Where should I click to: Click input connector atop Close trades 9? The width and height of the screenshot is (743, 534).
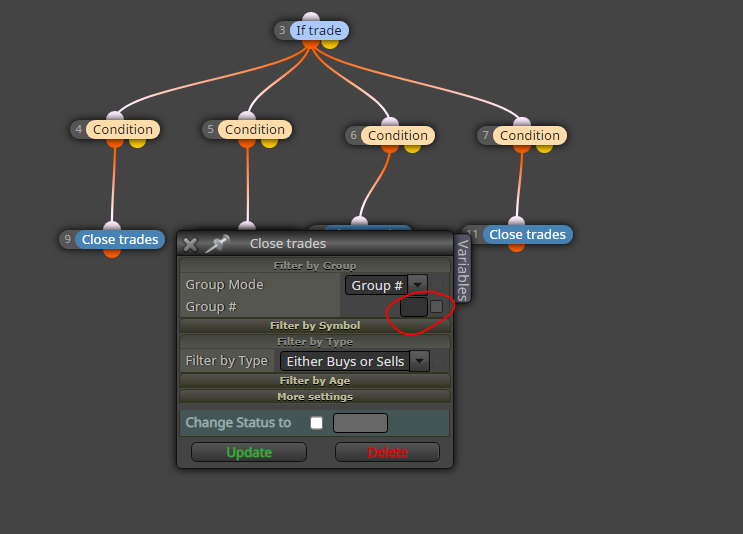tap(112, 226)
